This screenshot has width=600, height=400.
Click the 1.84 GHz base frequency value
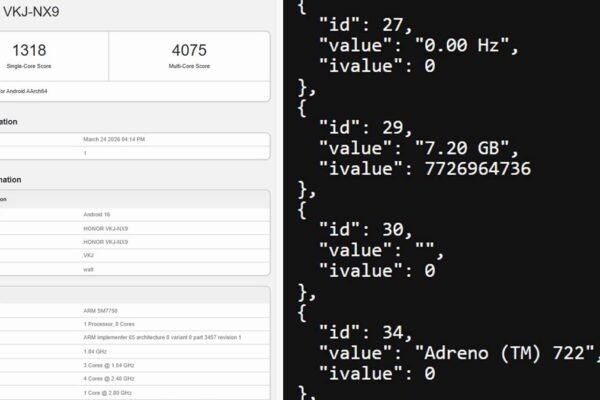(x=96, y=352)
